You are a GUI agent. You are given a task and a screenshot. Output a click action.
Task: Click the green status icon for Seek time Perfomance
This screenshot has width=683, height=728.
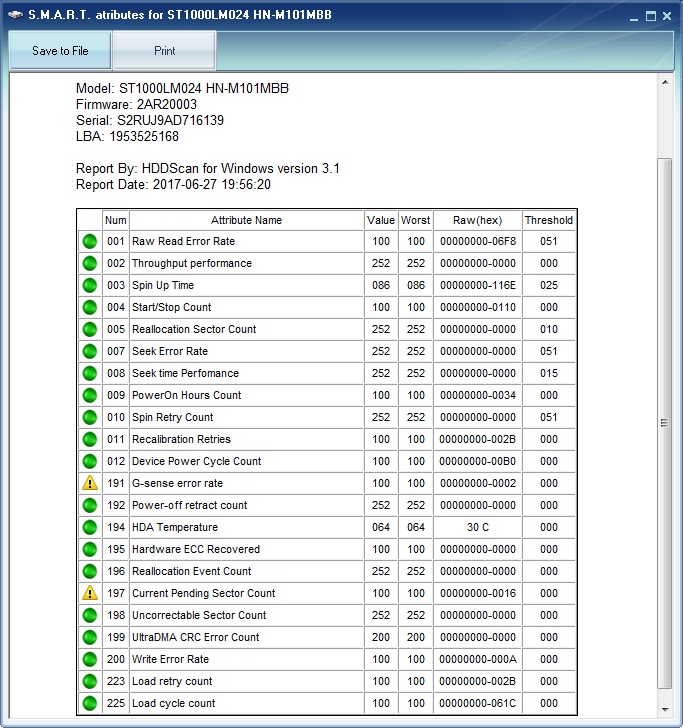[x=90, y=373]
